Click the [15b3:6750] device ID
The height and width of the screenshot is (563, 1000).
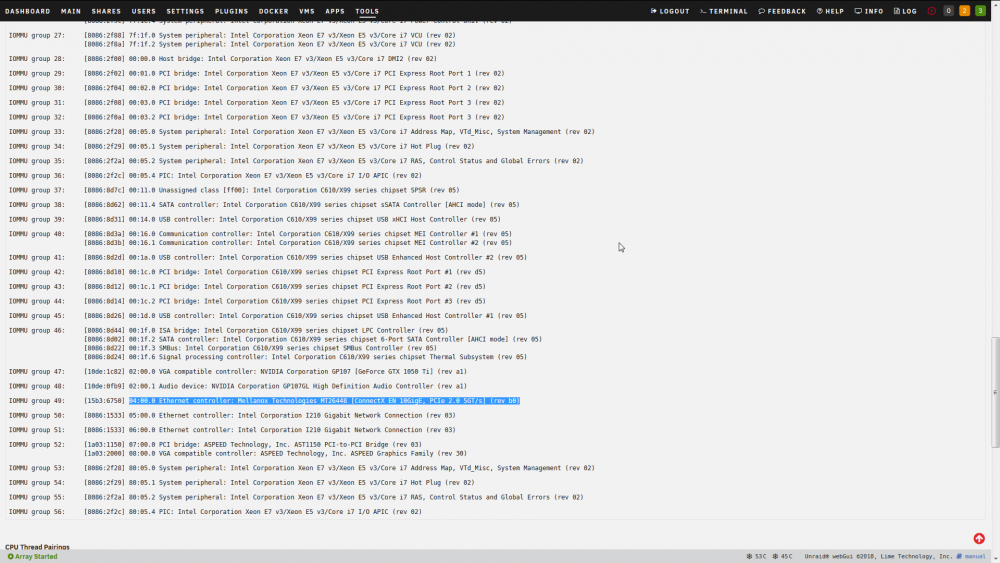(x=105, y=400)
